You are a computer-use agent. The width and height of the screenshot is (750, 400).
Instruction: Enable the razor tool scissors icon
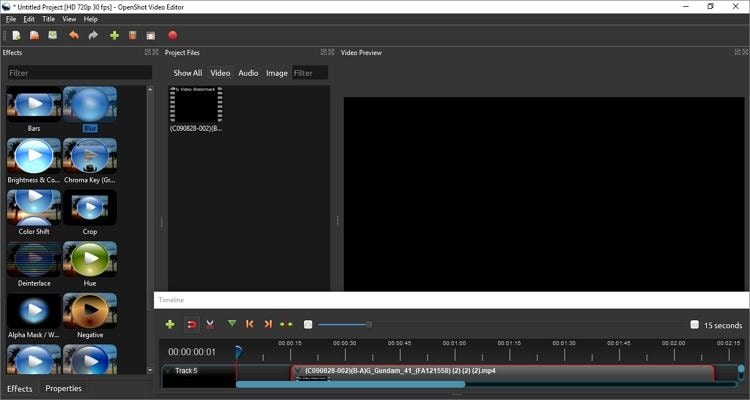tap(210, 324)
